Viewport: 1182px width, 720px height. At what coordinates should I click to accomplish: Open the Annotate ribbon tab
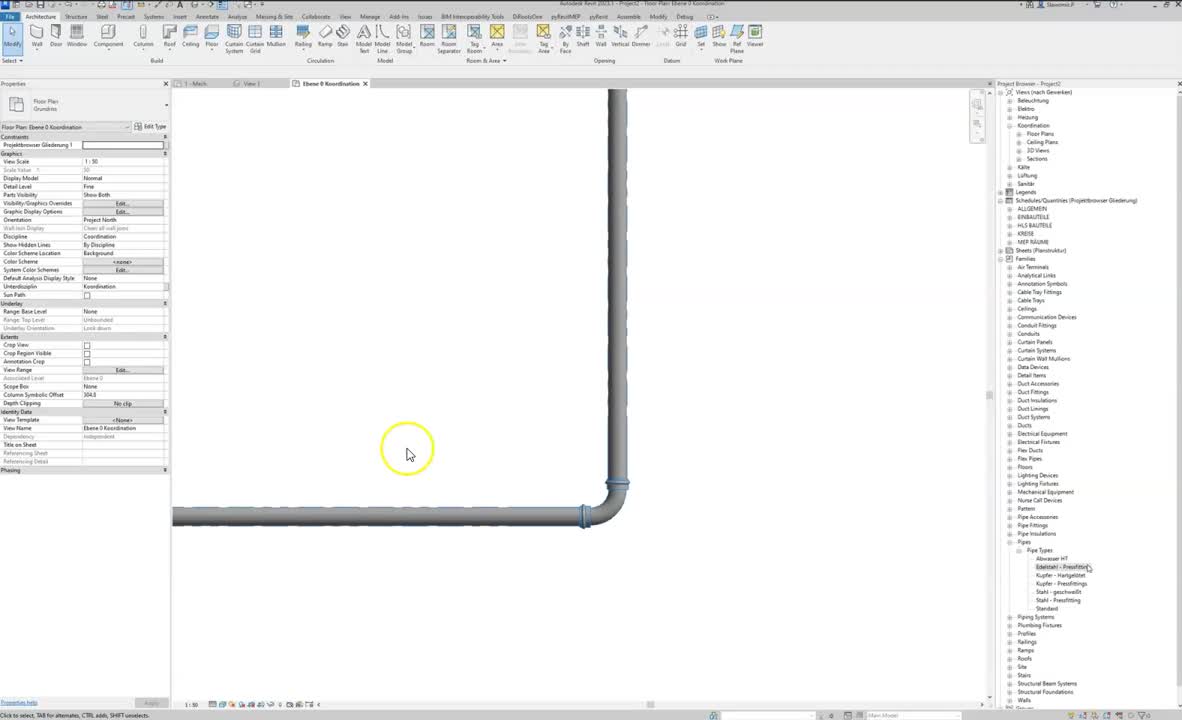(206, 16)
